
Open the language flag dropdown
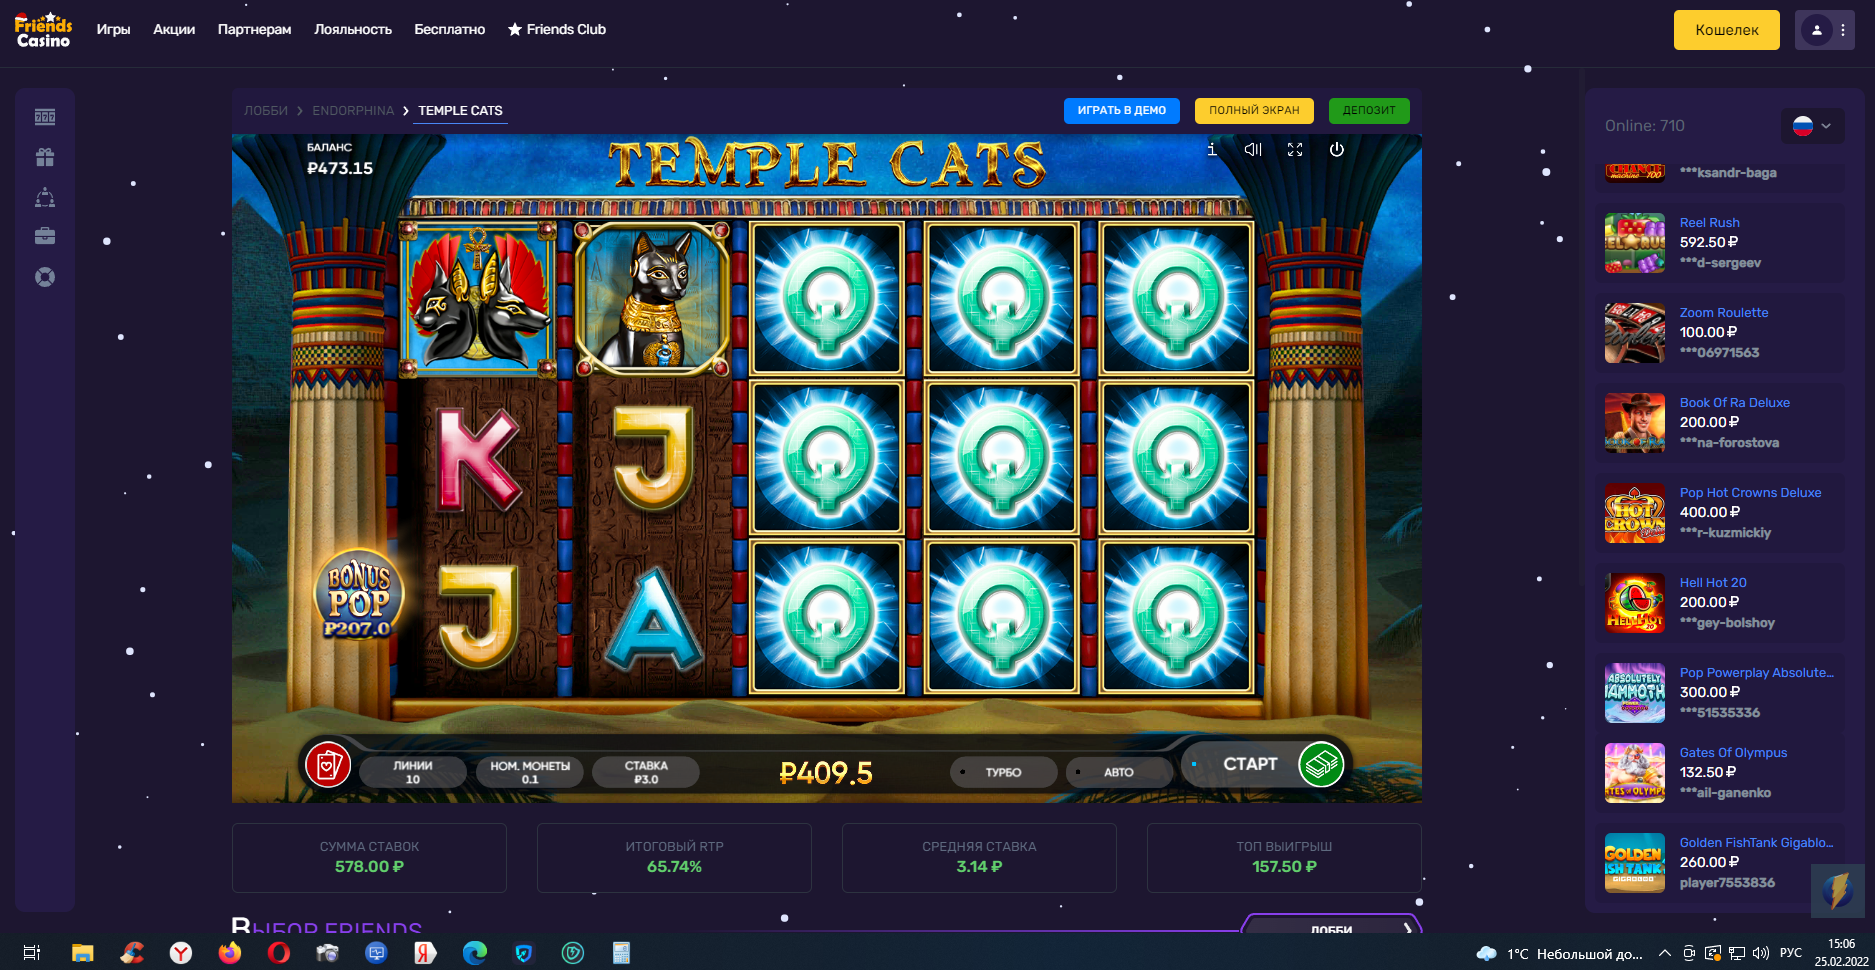(x=1812, y=126)
